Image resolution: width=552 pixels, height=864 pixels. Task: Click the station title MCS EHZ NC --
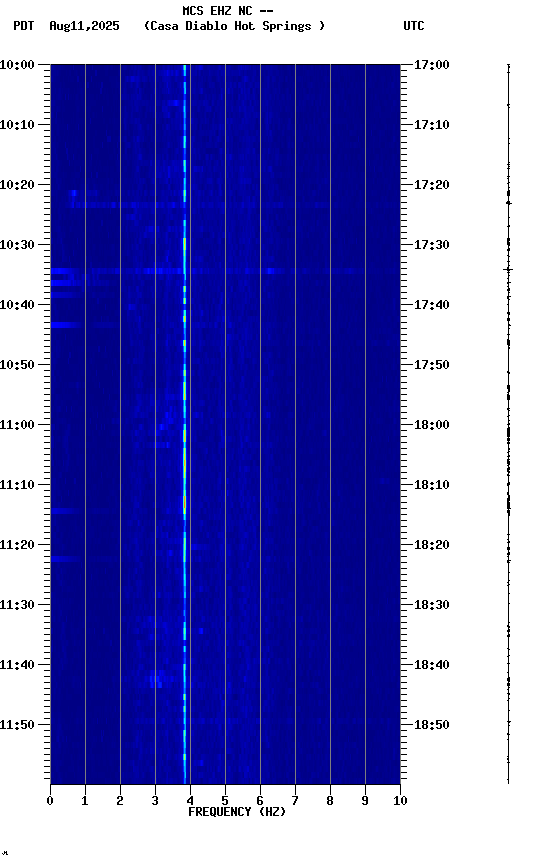[228, 11]
